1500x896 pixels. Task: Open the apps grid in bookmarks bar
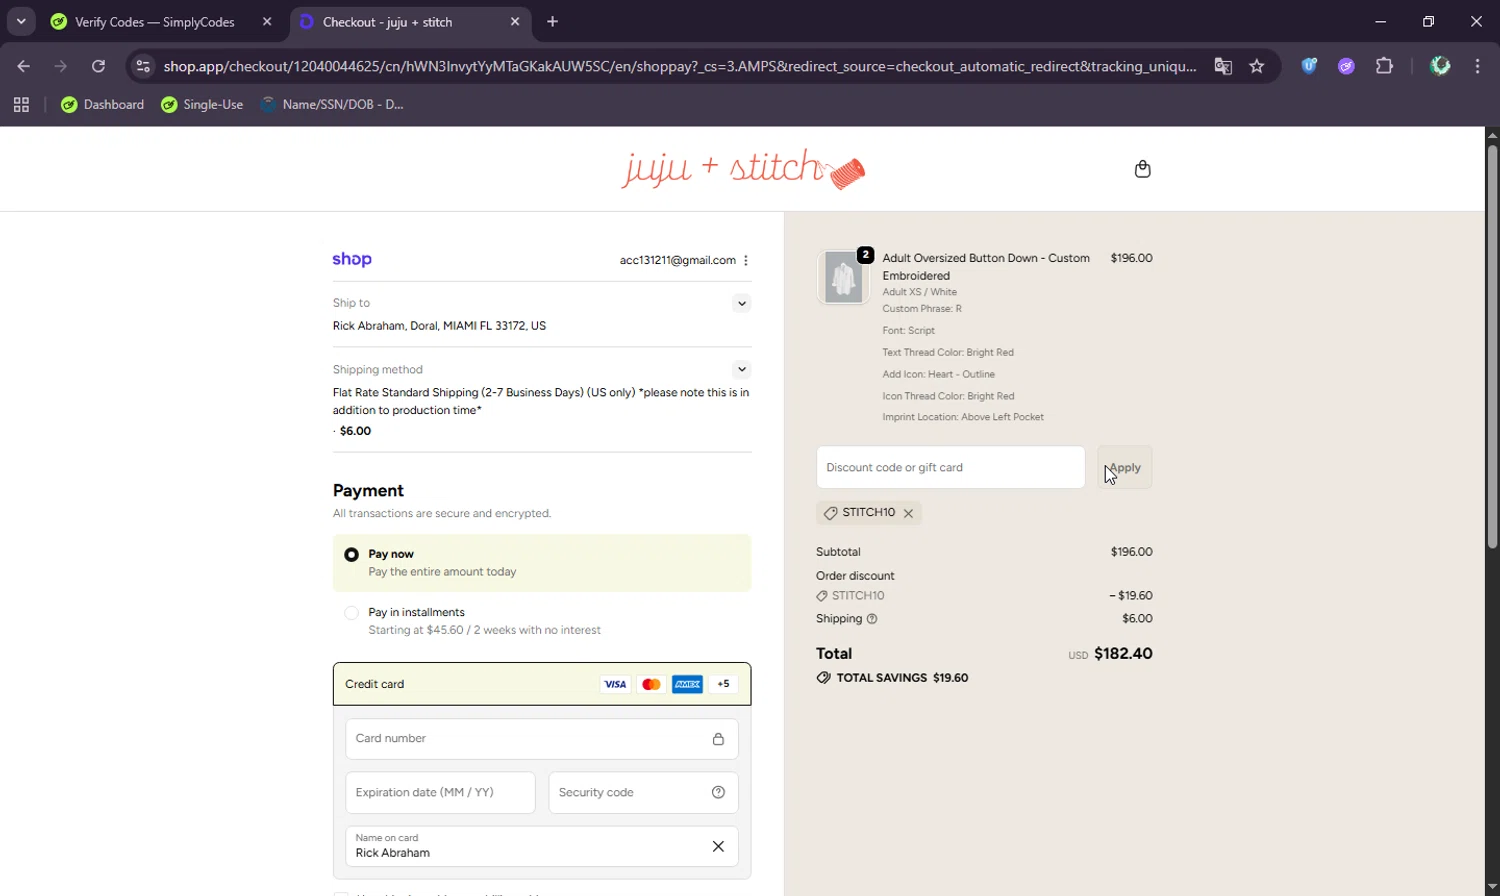tap(21, 104)
